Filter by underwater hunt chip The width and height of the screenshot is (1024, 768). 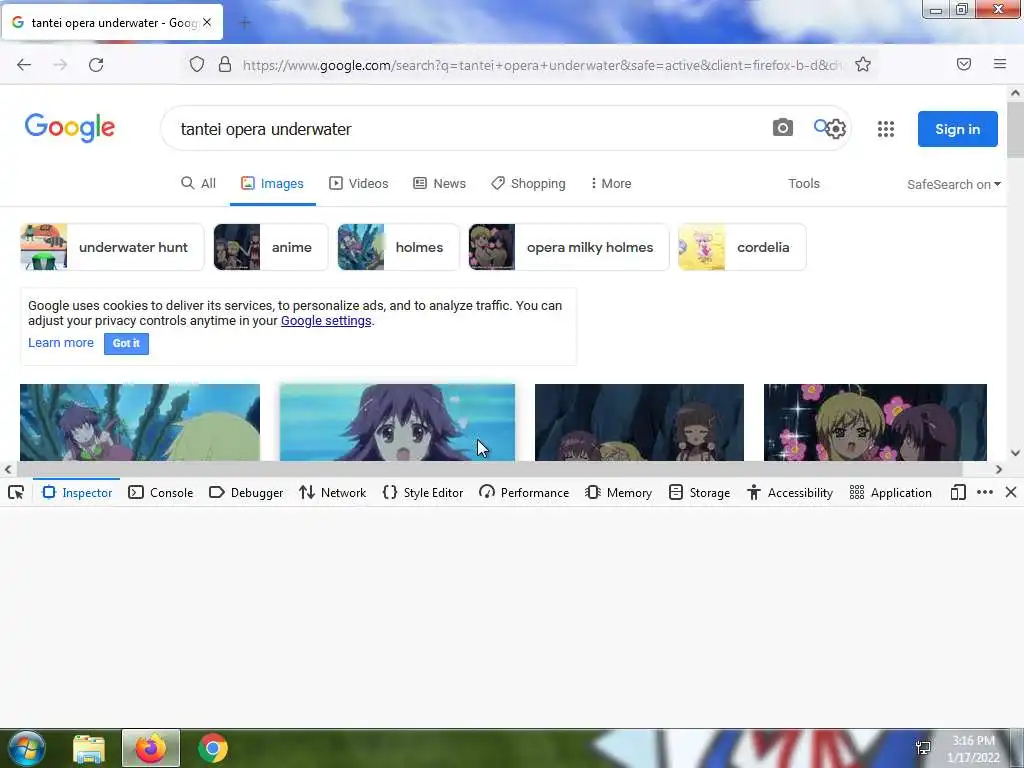[112, 247]
